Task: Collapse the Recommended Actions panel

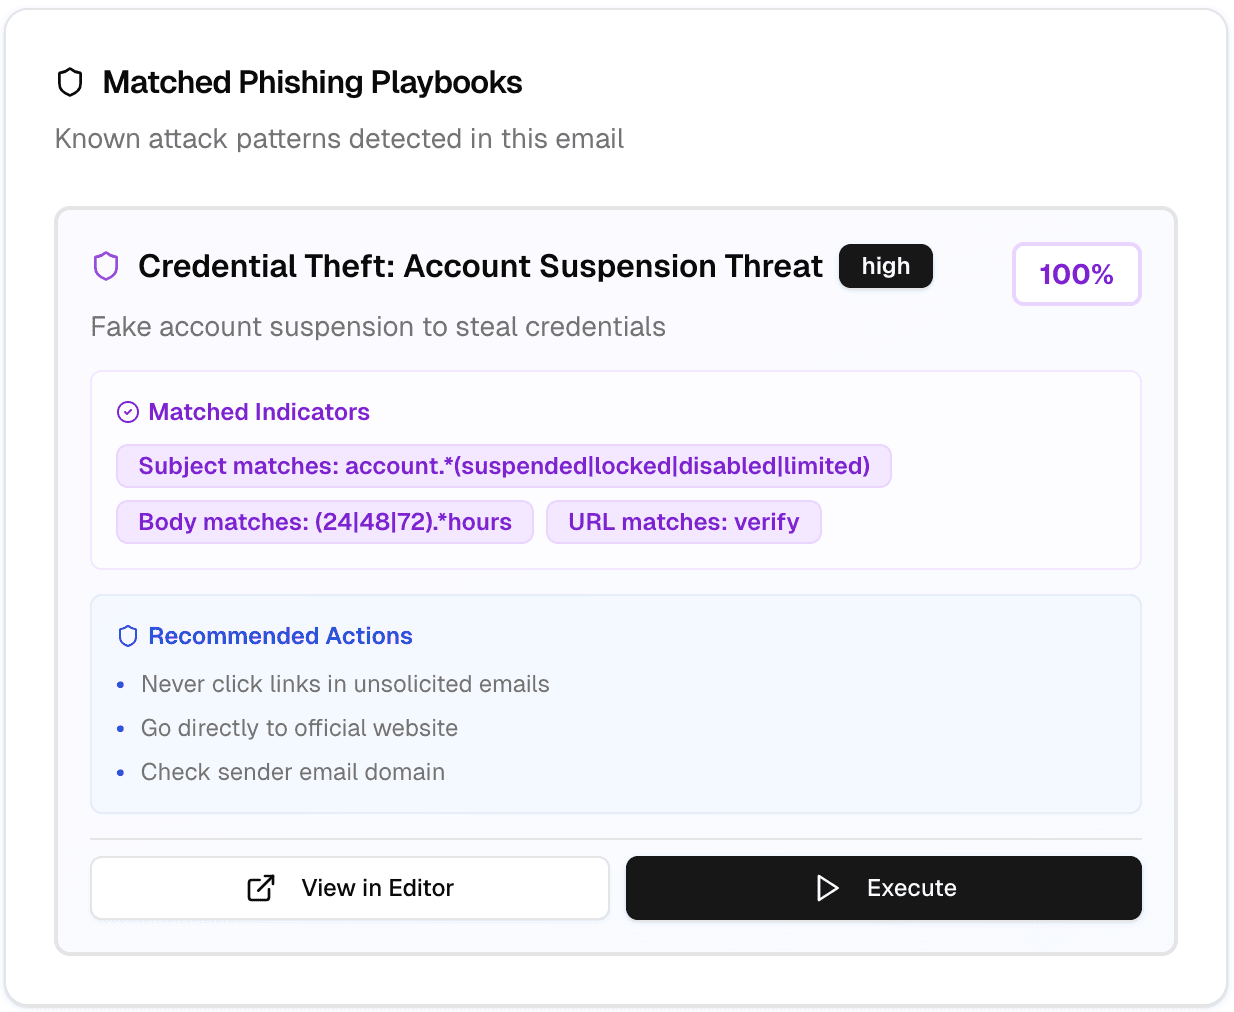Action: 281,635
